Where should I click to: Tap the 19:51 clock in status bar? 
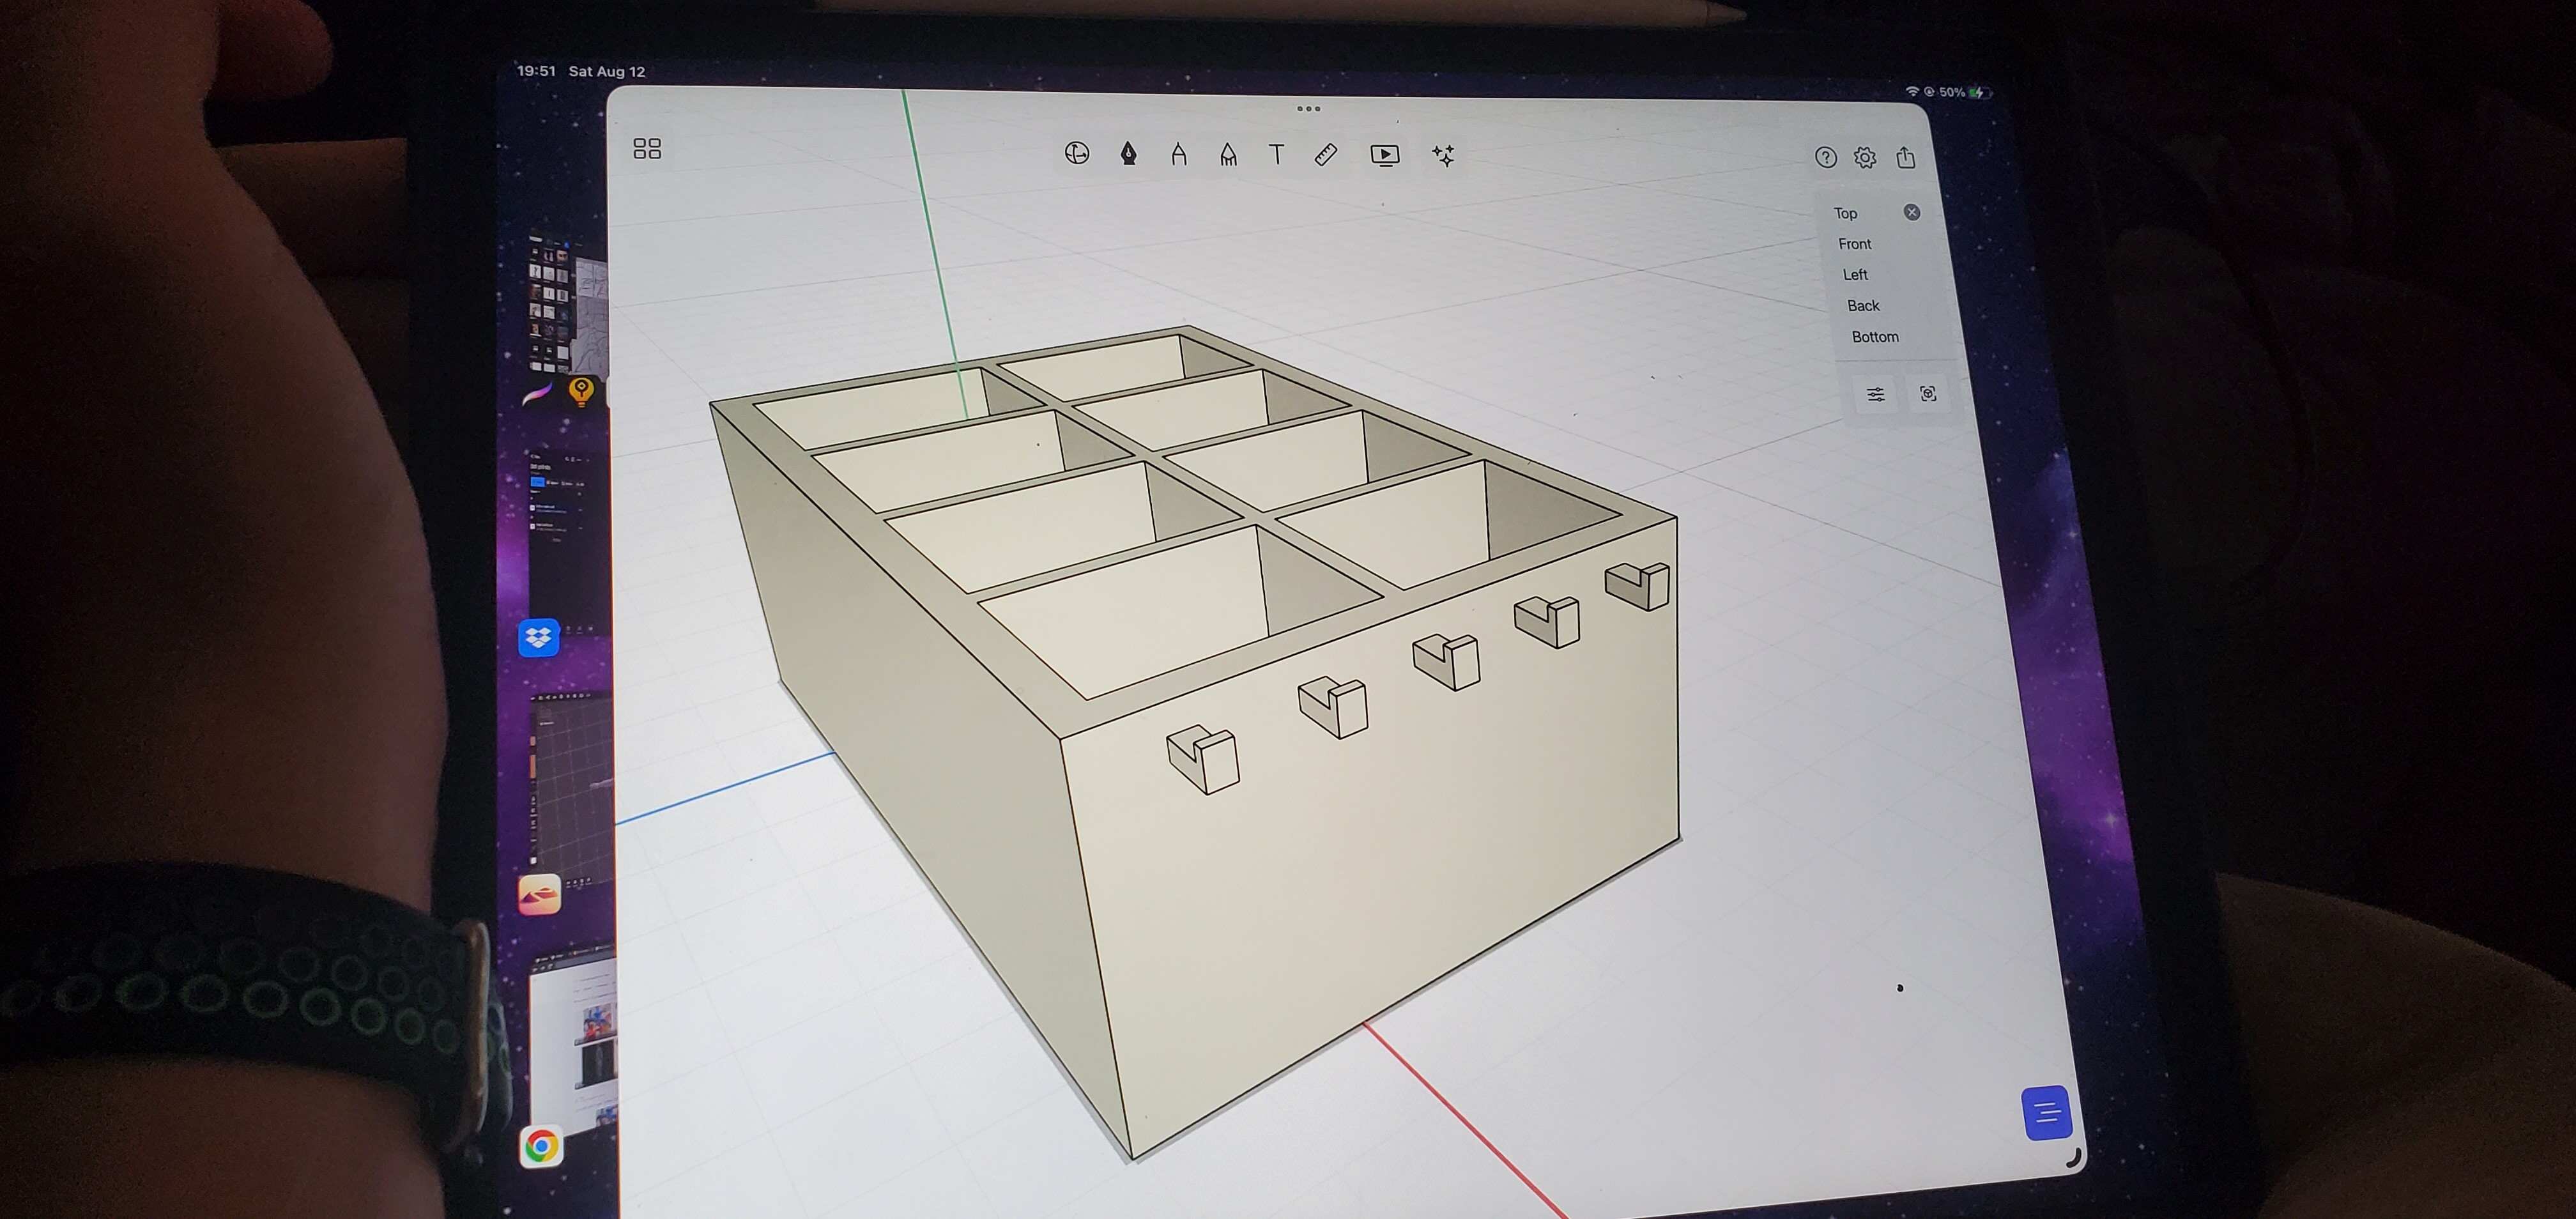pyautogui.click(x=536, y=71)
